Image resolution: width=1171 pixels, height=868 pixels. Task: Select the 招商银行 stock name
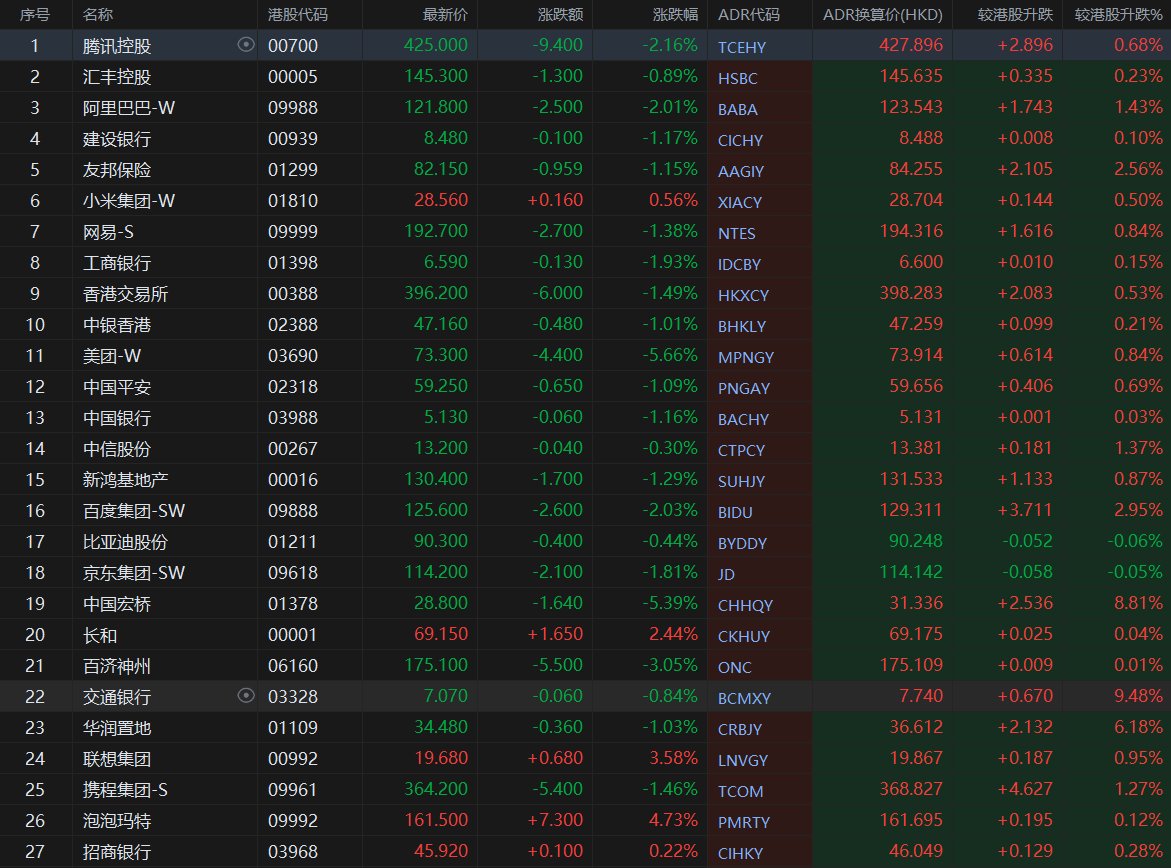117,852
